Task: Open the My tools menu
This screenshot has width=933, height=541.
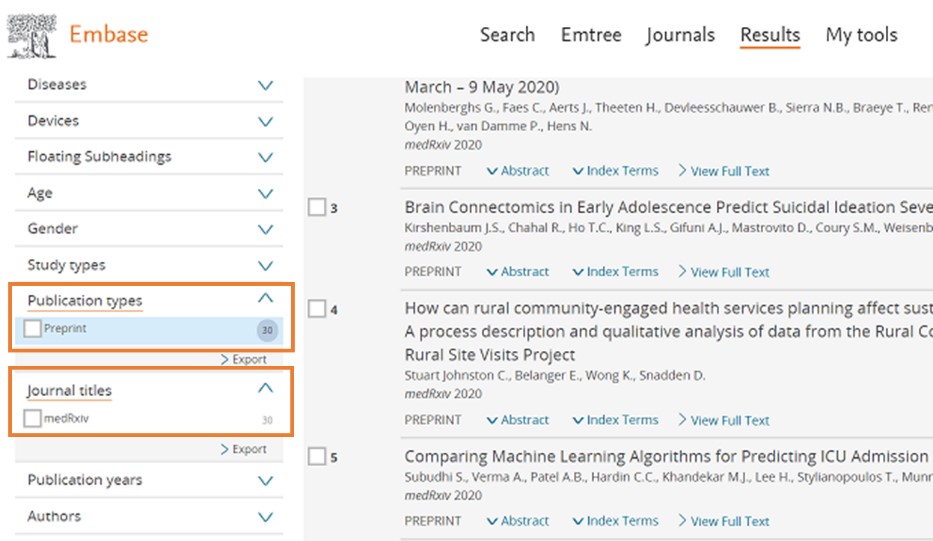Action: pyautogui.click(x=861, y=35)
